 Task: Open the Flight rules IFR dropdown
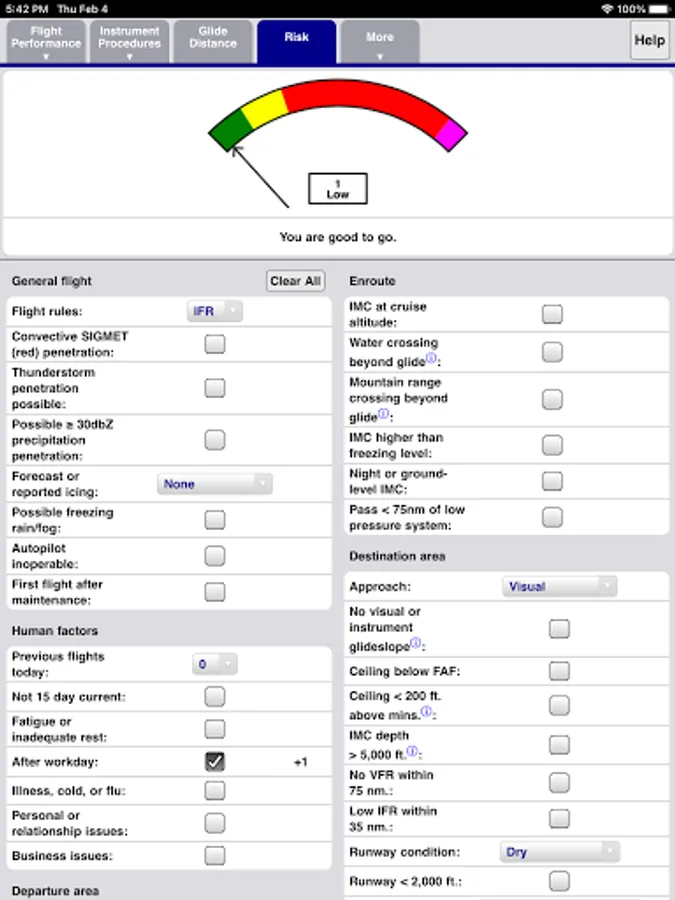tap(215, 312)
